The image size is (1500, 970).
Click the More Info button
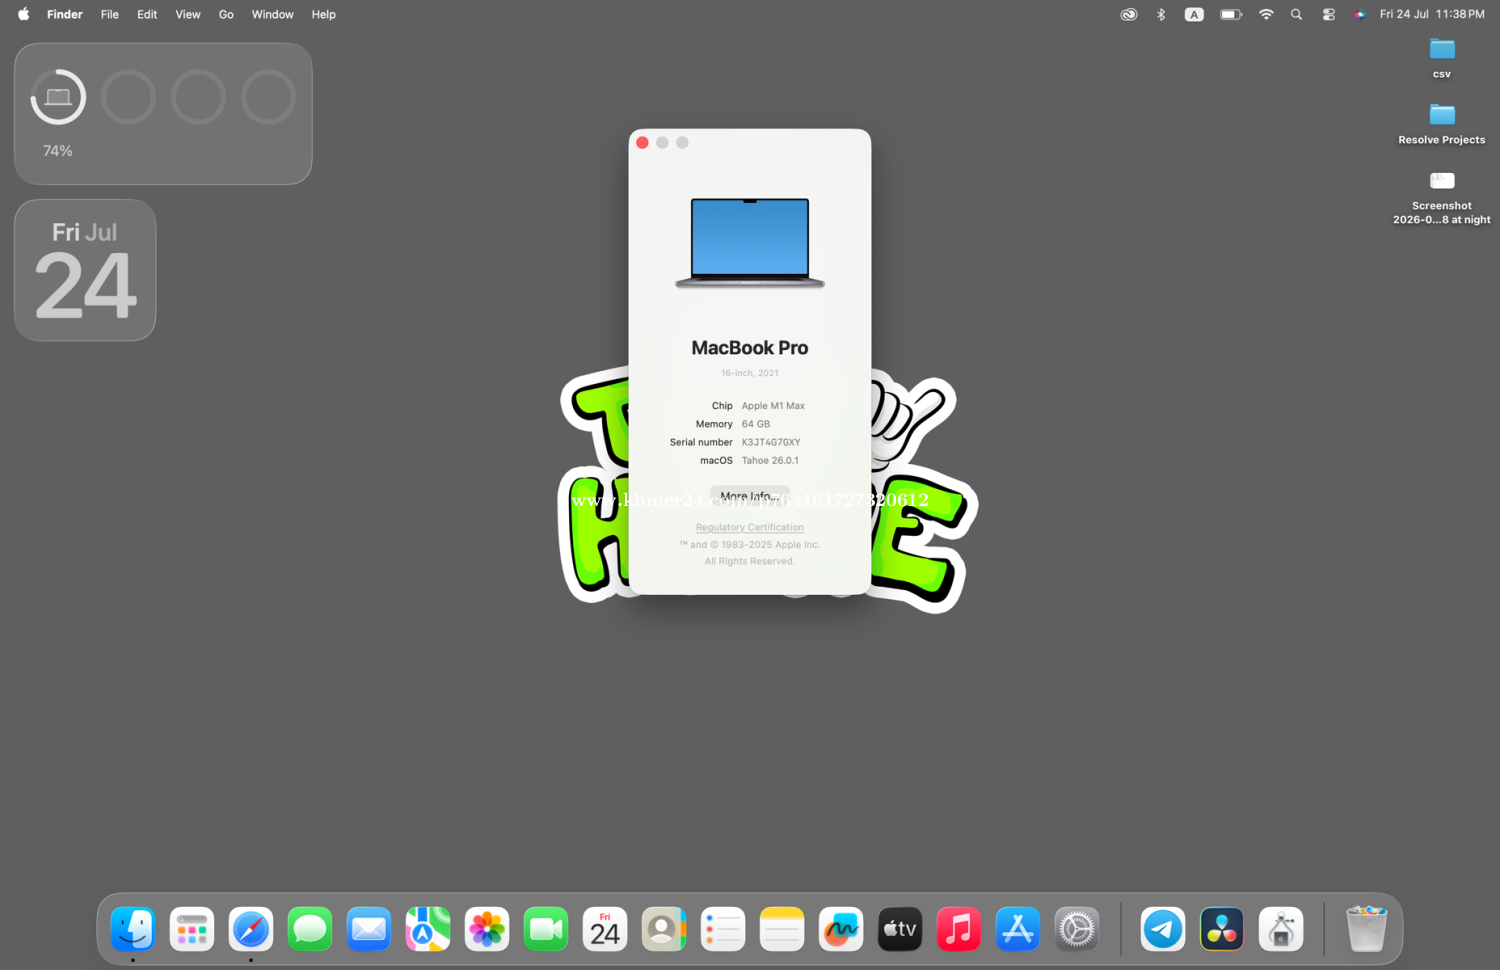point(750,496)
